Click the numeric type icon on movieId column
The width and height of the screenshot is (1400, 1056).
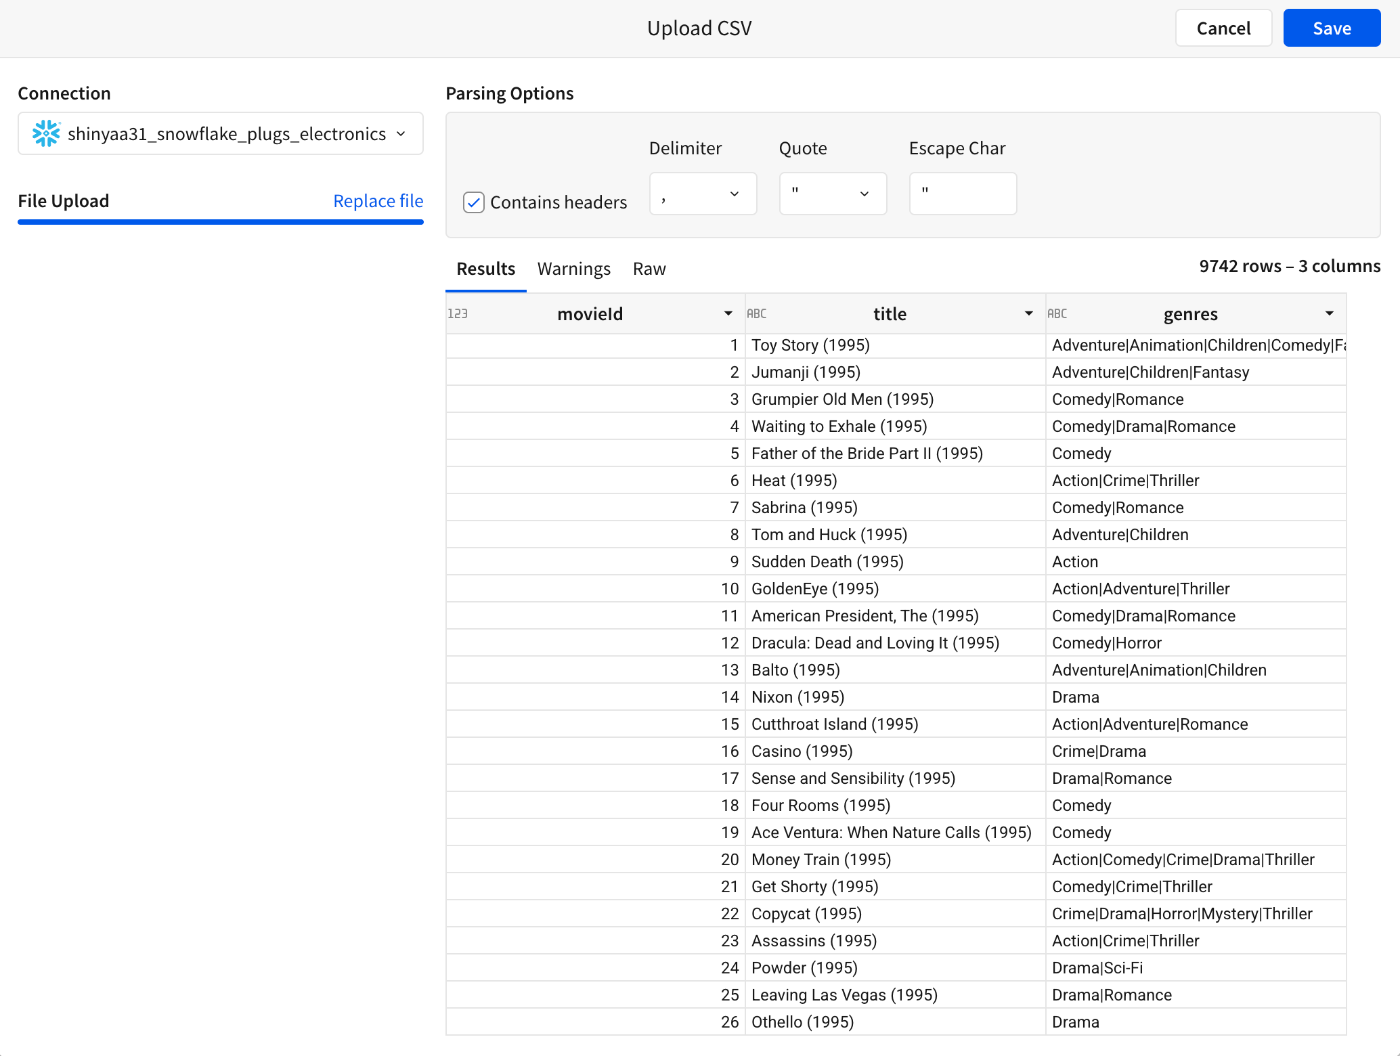(x=458, y=314)
